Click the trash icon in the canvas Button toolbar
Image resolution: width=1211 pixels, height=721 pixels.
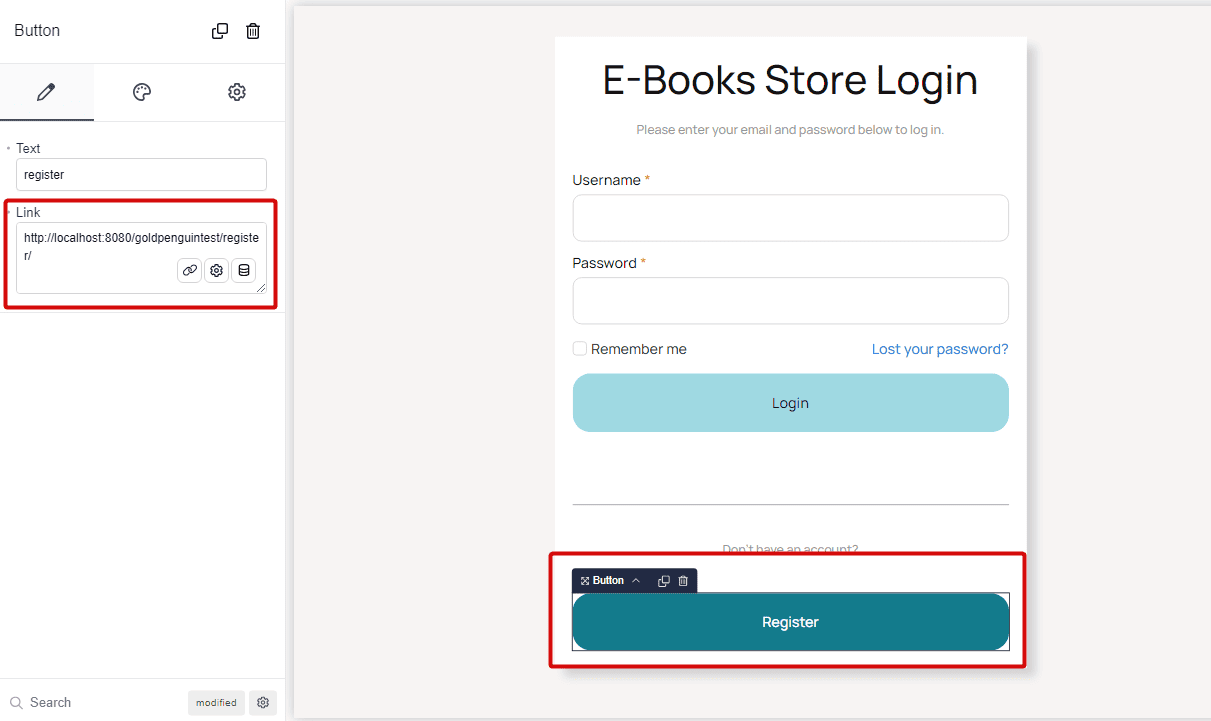click(x=683, y=580)
